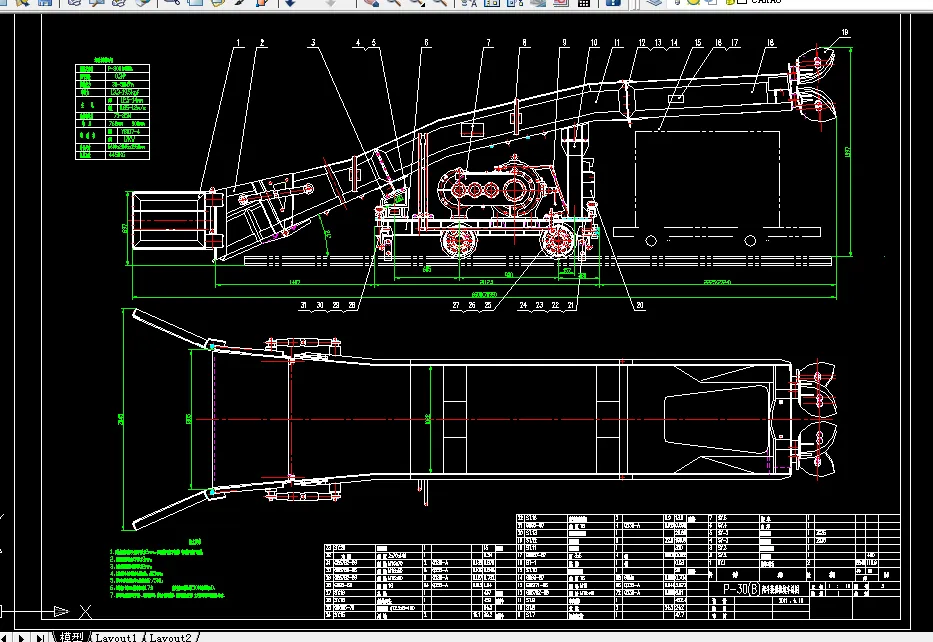Select part balloon number 4

pyautogui.click(x=358, y=42)
